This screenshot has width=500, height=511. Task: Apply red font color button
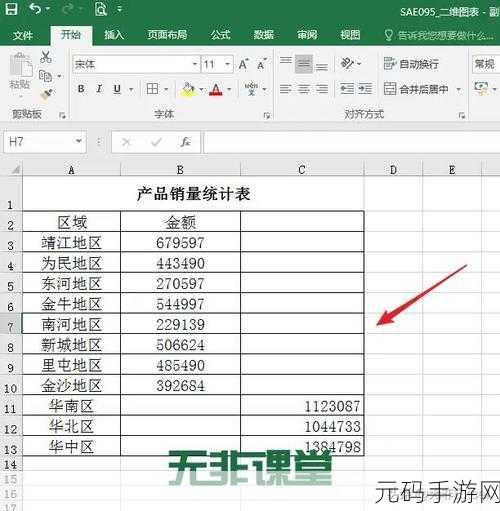216,89
